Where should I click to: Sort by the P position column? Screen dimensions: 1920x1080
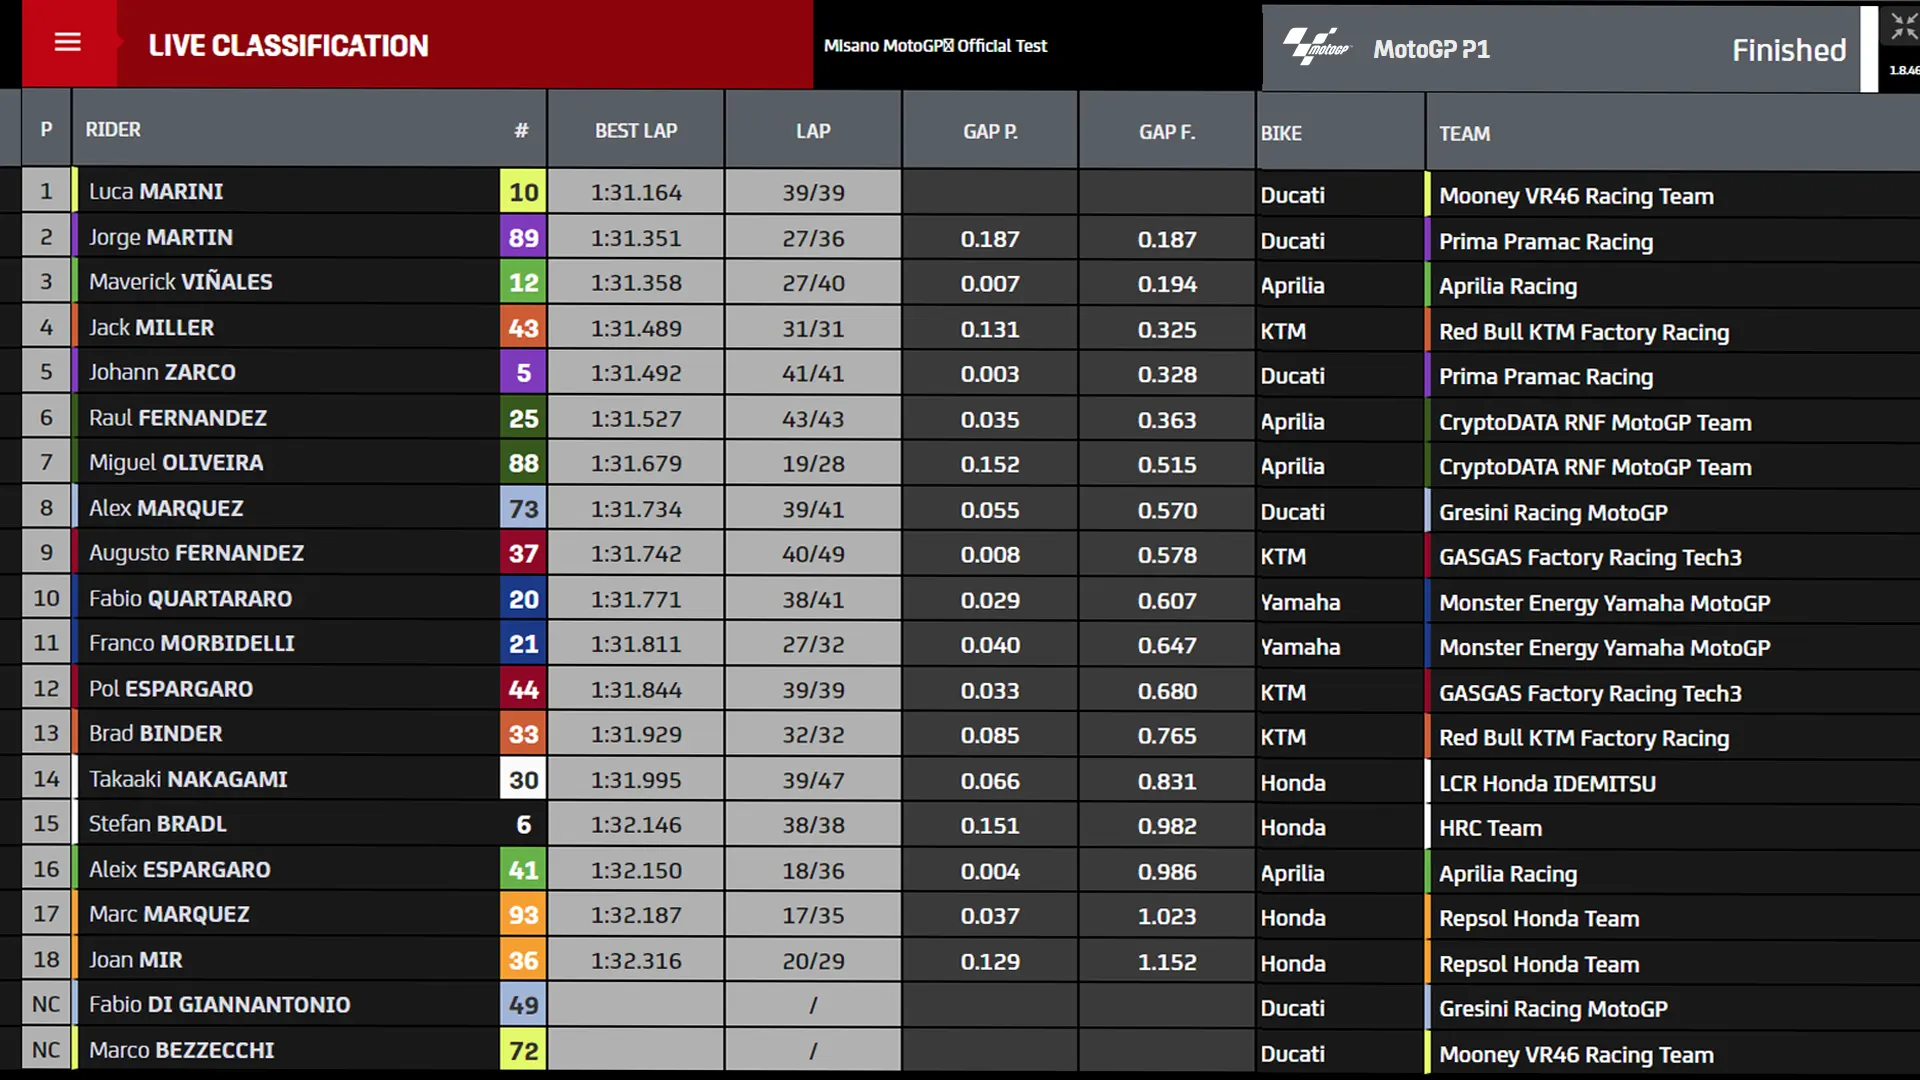(x=46, y=130)
